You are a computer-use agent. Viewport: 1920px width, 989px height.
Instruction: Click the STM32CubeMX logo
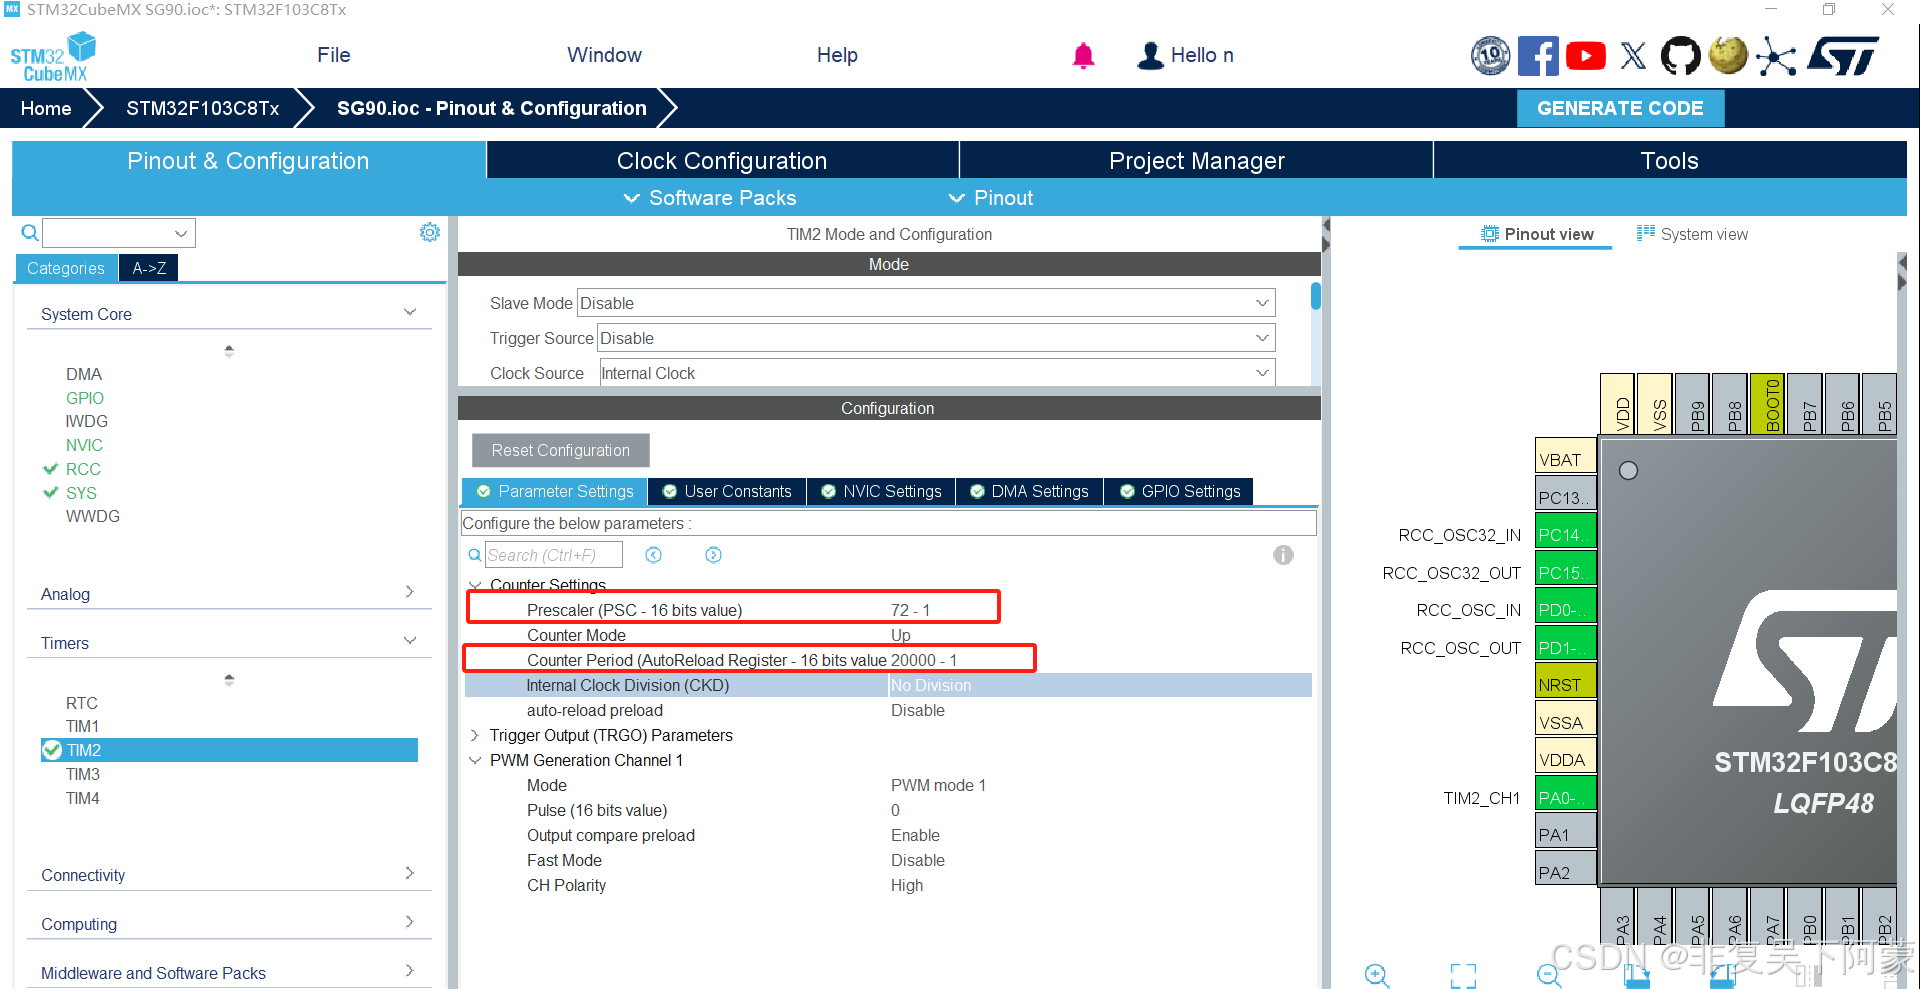pos(53,57)
